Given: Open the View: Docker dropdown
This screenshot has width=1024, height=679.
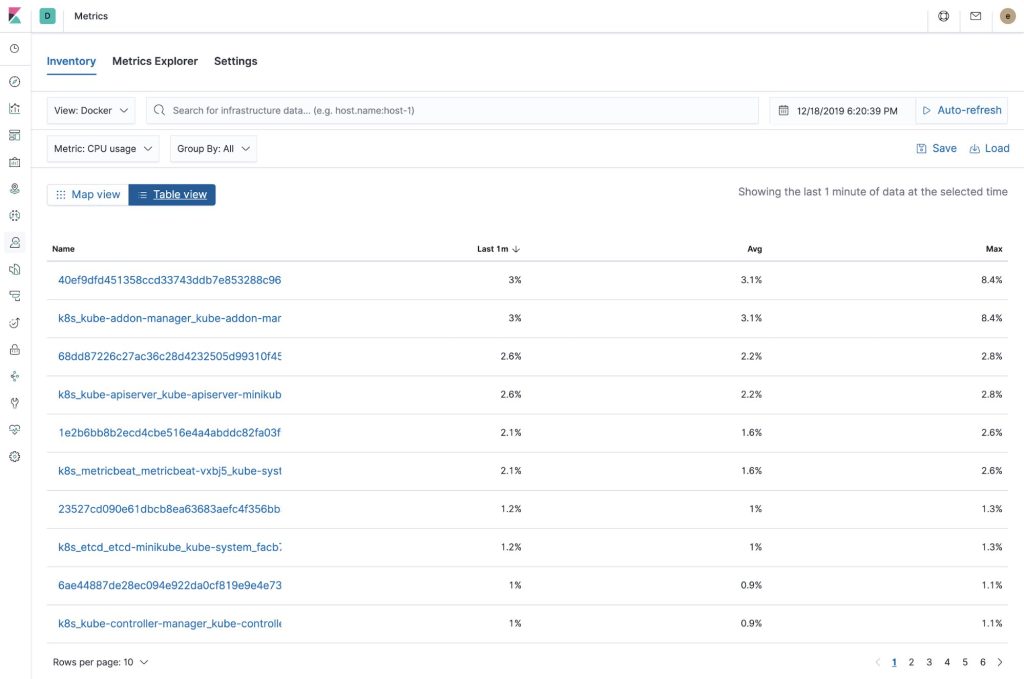Looking at the screenshot, I should coord(91,110).
